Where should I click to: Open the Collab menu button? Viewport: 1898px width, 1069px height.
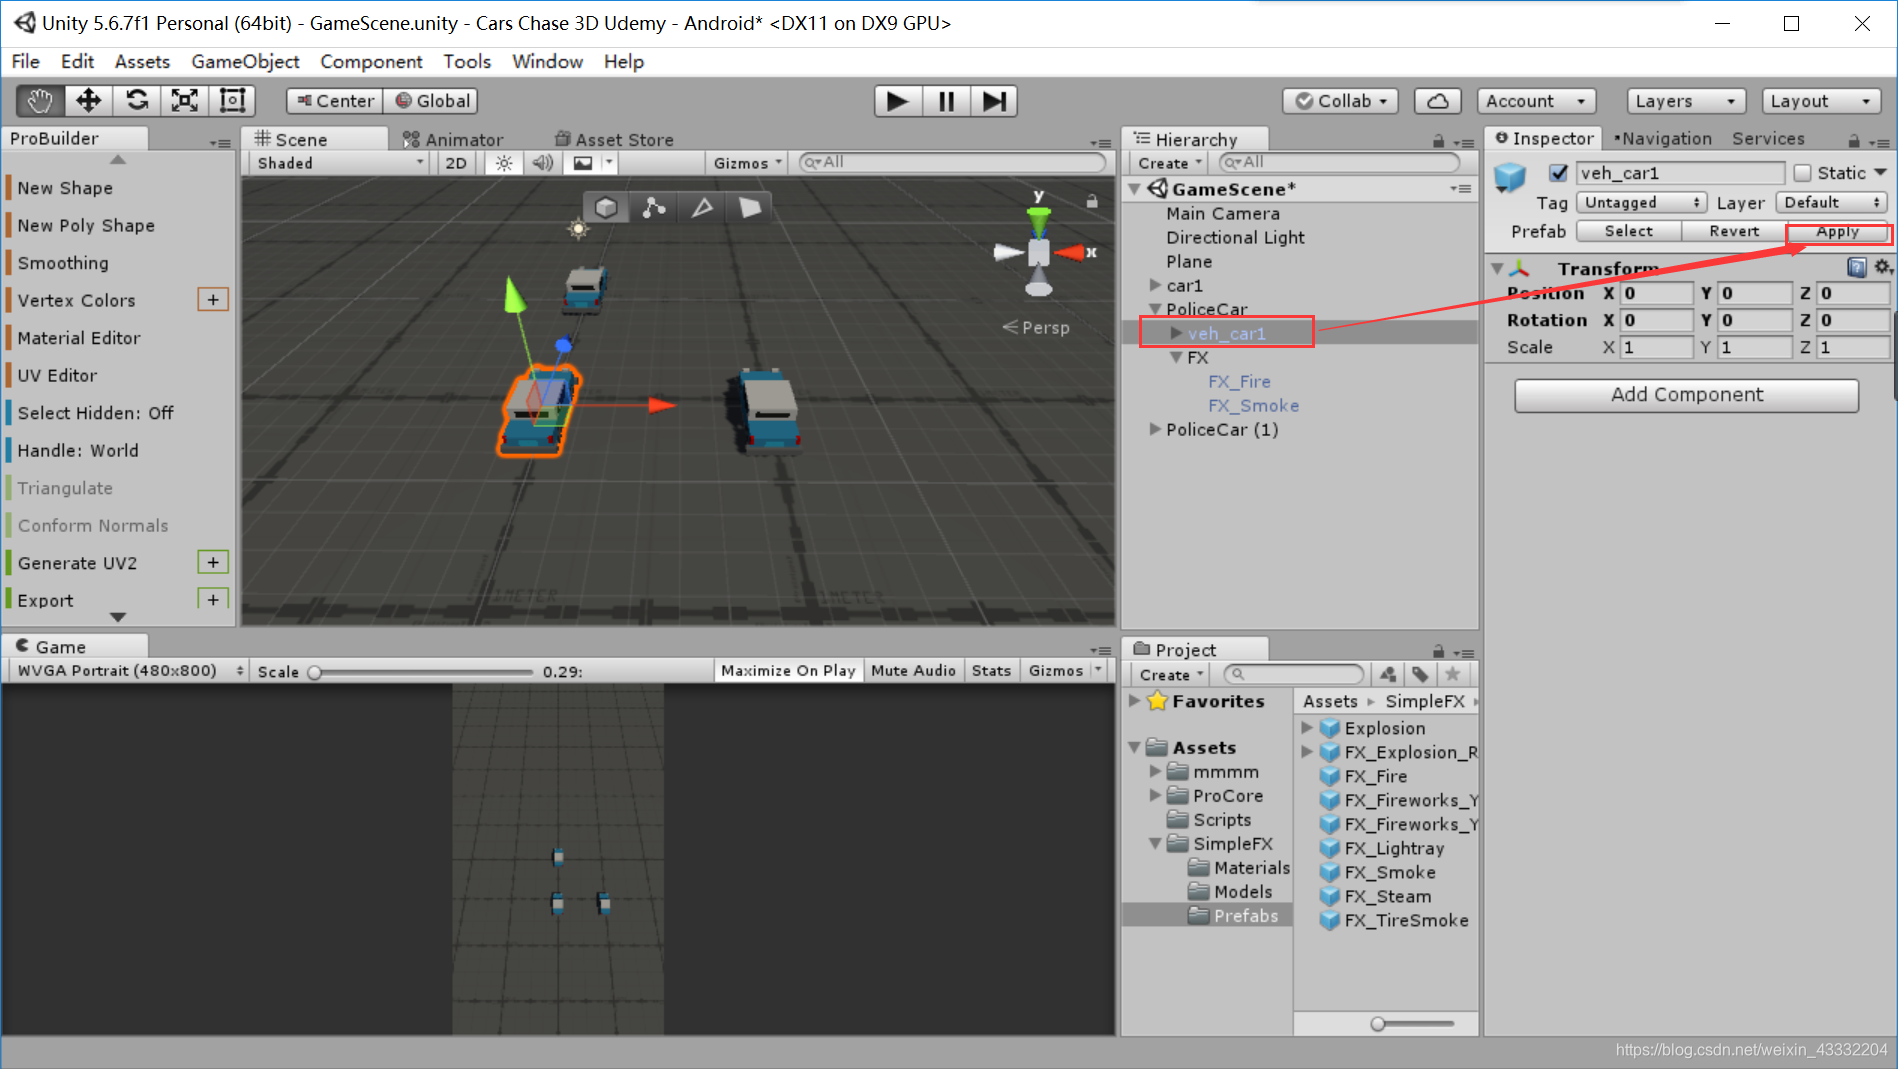1341,101
